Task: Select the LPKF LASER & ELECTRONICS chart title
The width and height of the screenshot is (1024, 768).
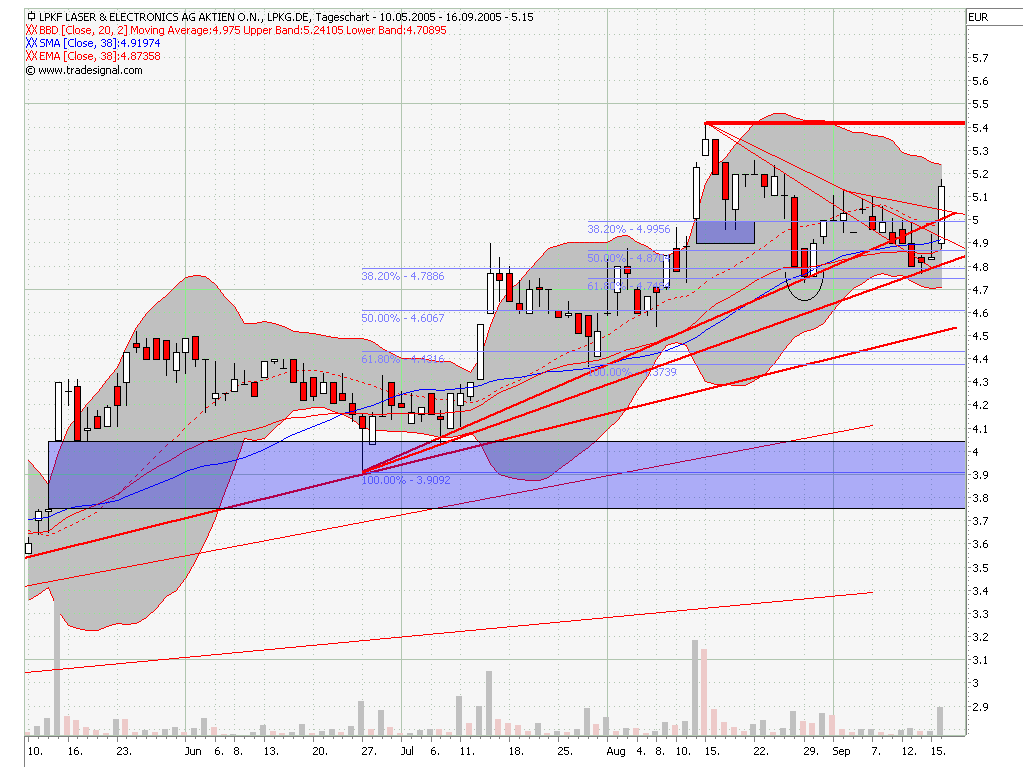Action: pos(286,17)
